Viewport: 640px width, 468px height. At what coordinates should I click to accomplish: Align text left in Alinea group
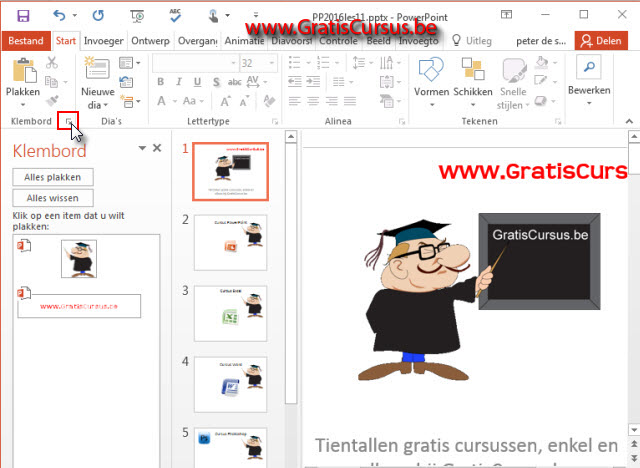[294, 101]
